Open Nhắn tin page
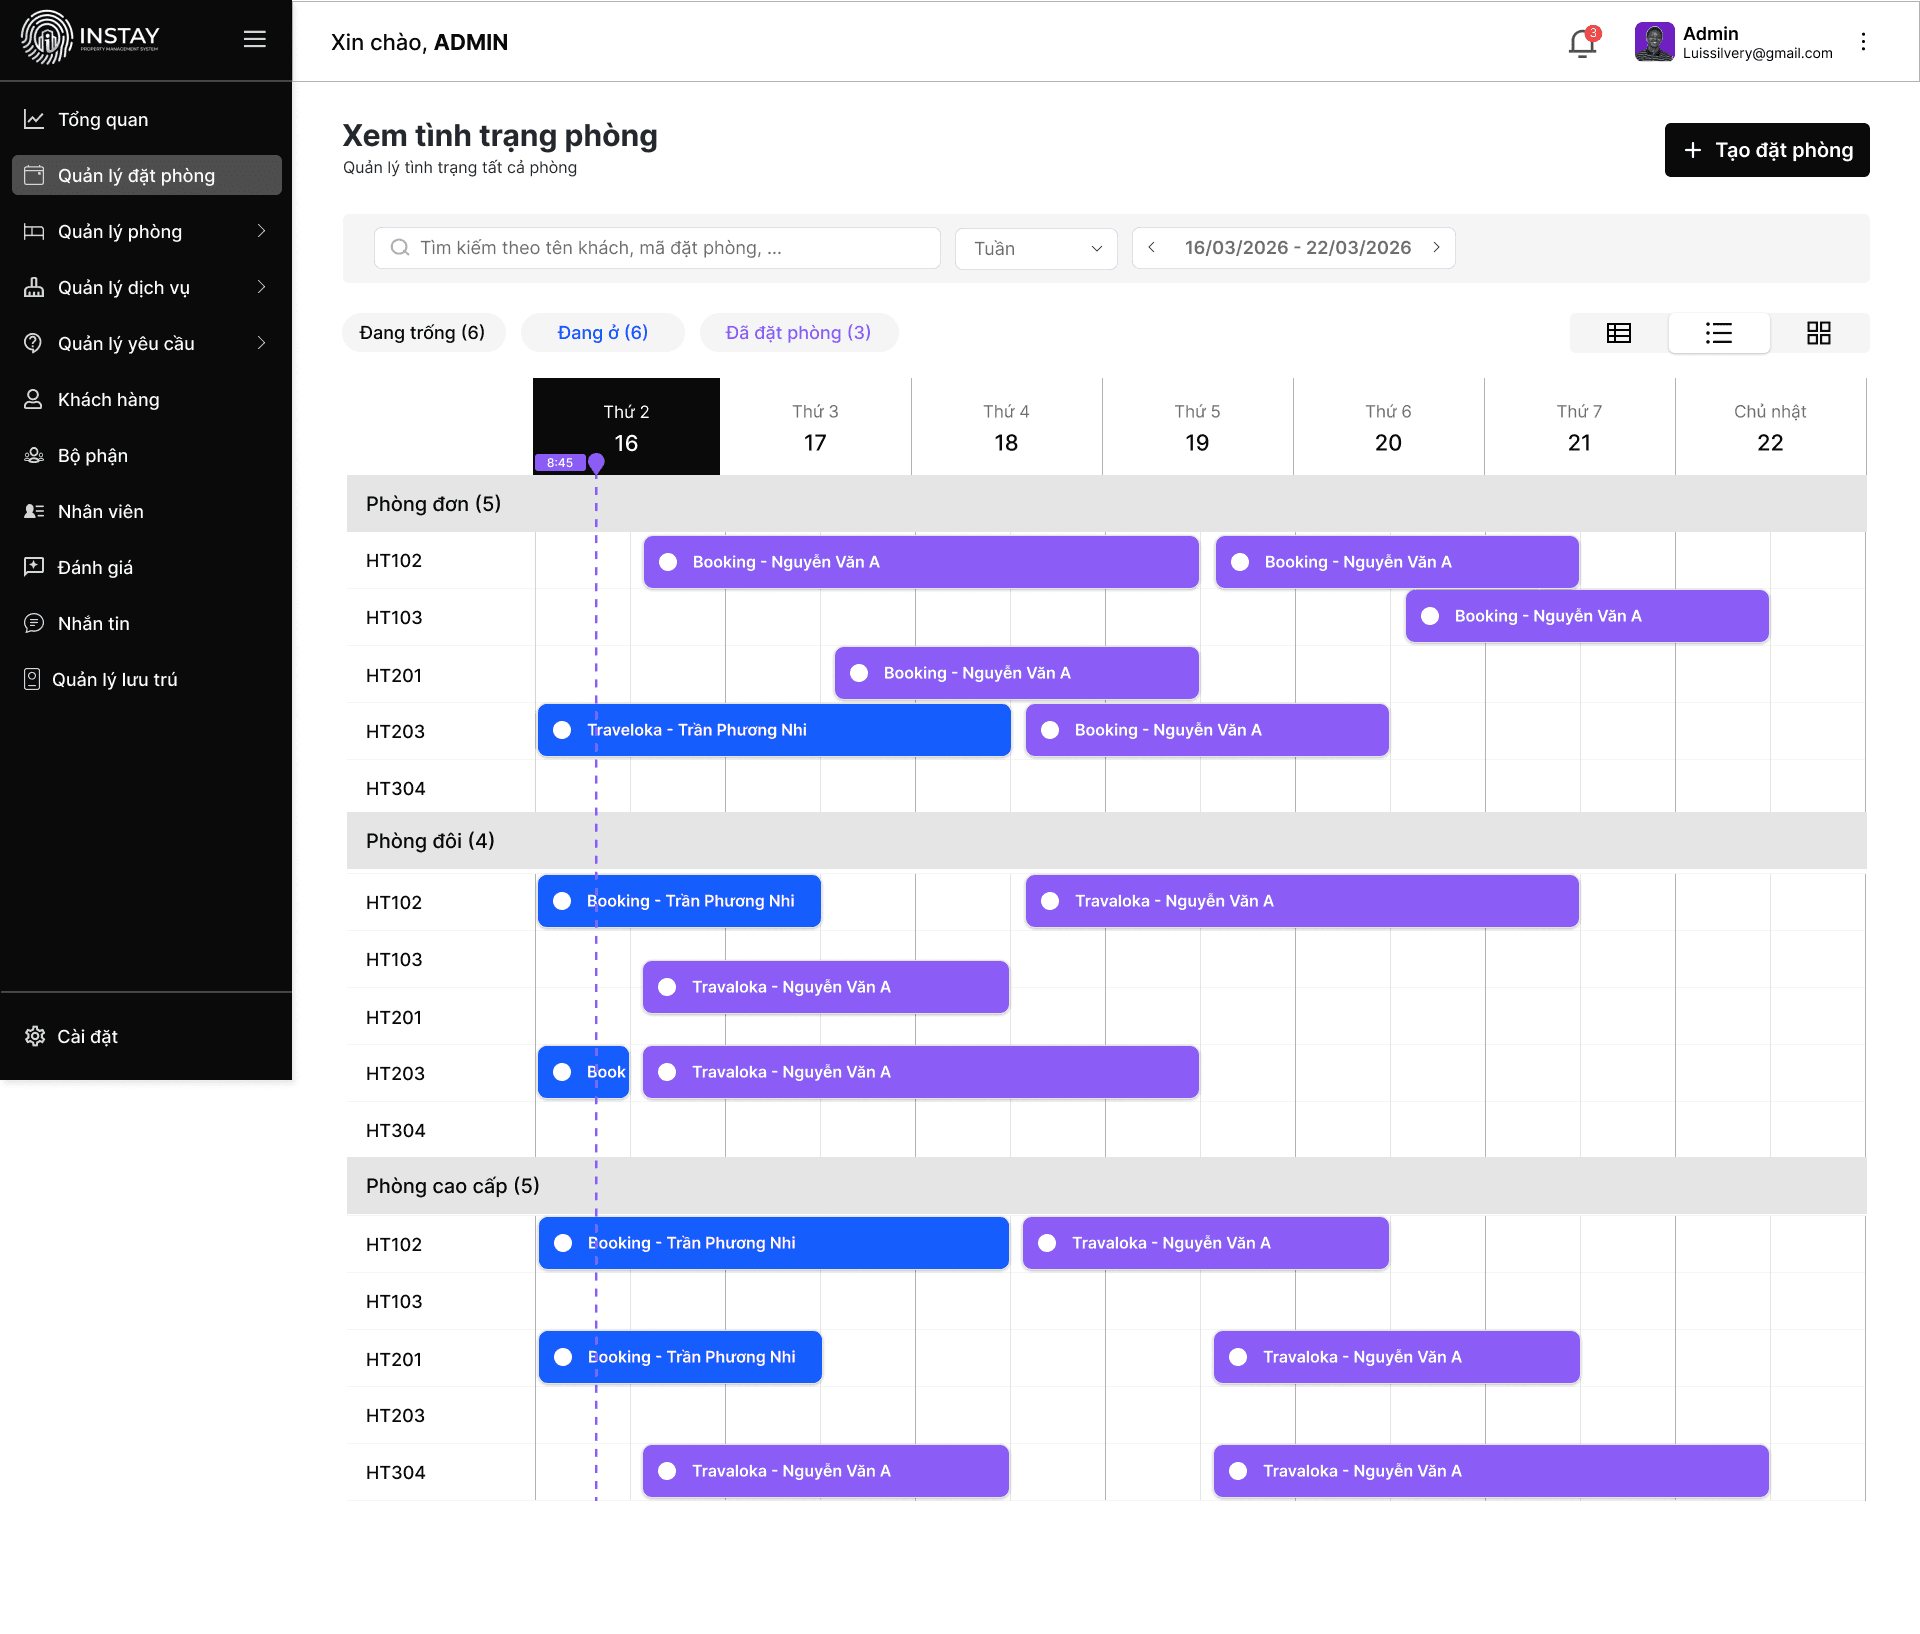The width and height of the screenshot is (1920, 1634). (146, 623)
